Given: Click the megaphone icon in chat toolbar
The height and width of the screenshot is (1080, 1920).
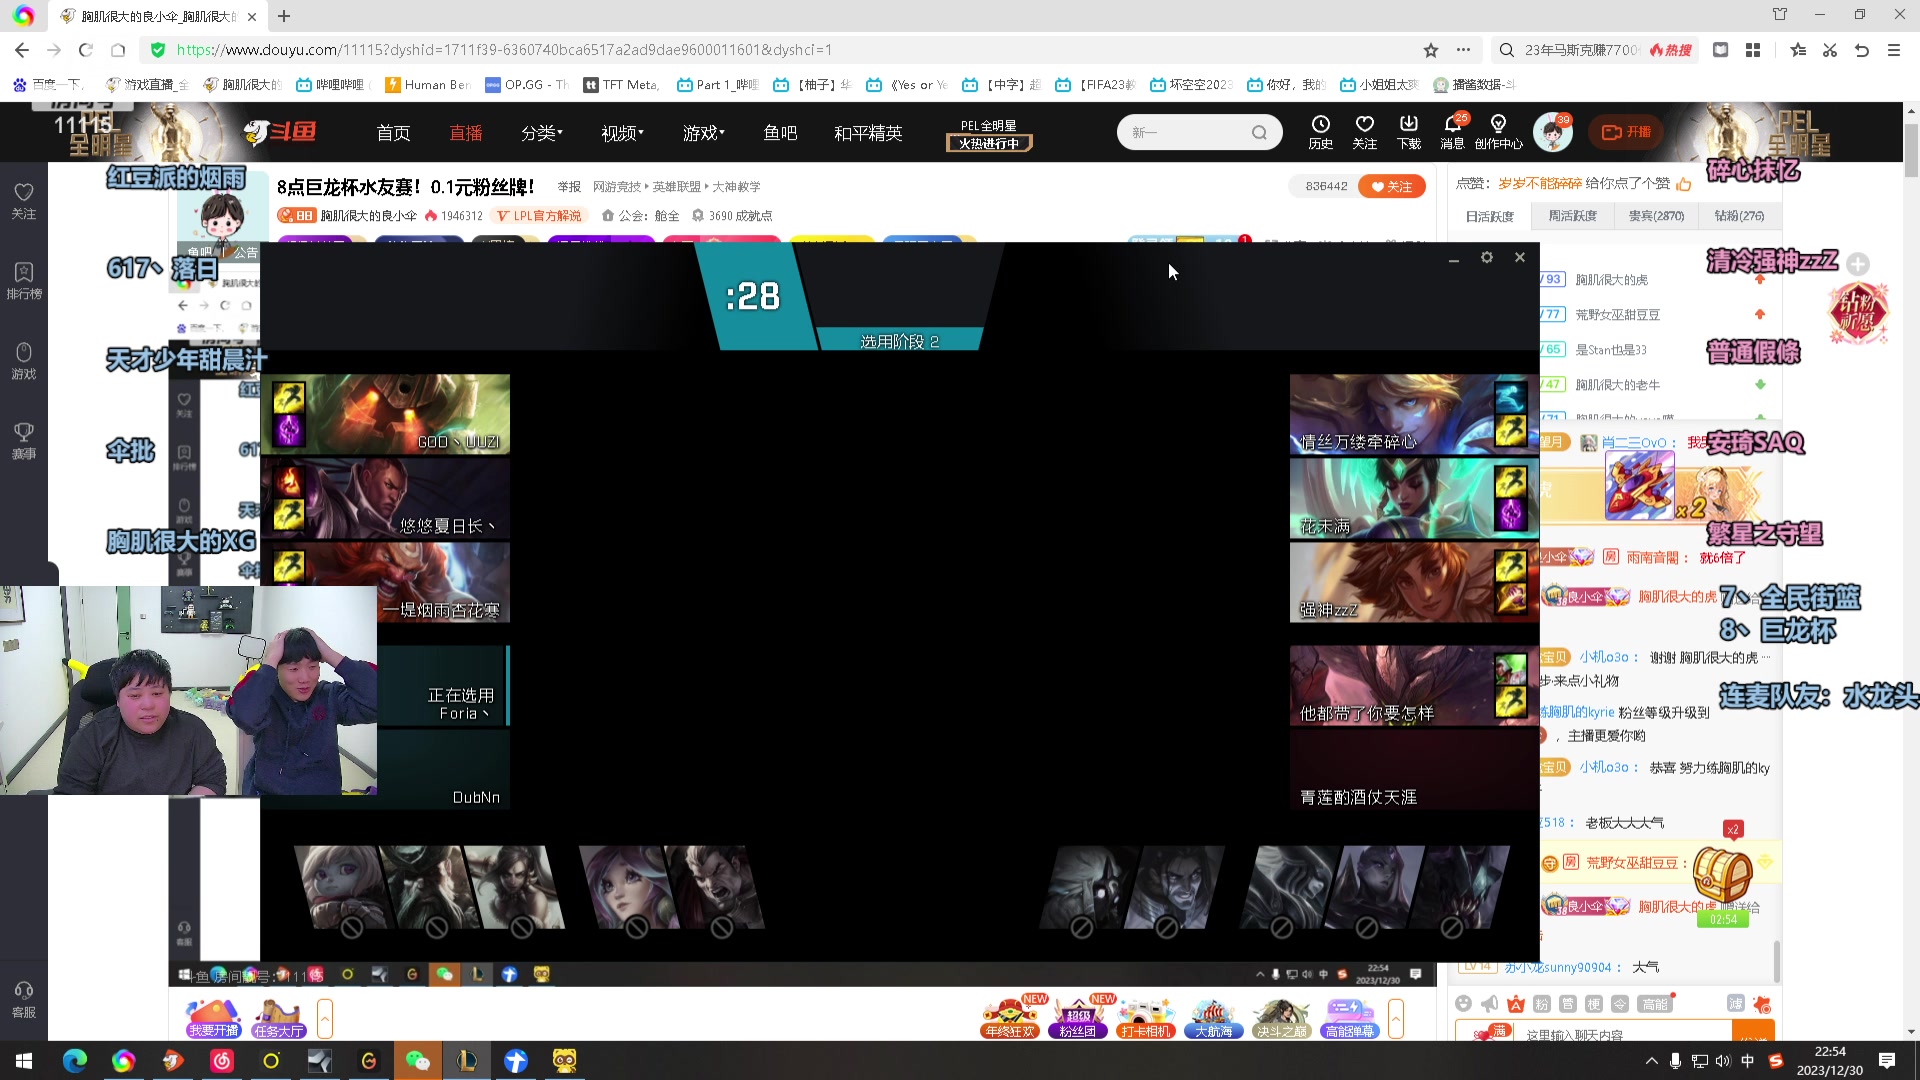Looking at the screenshot, I should tap(1490, 1003).
